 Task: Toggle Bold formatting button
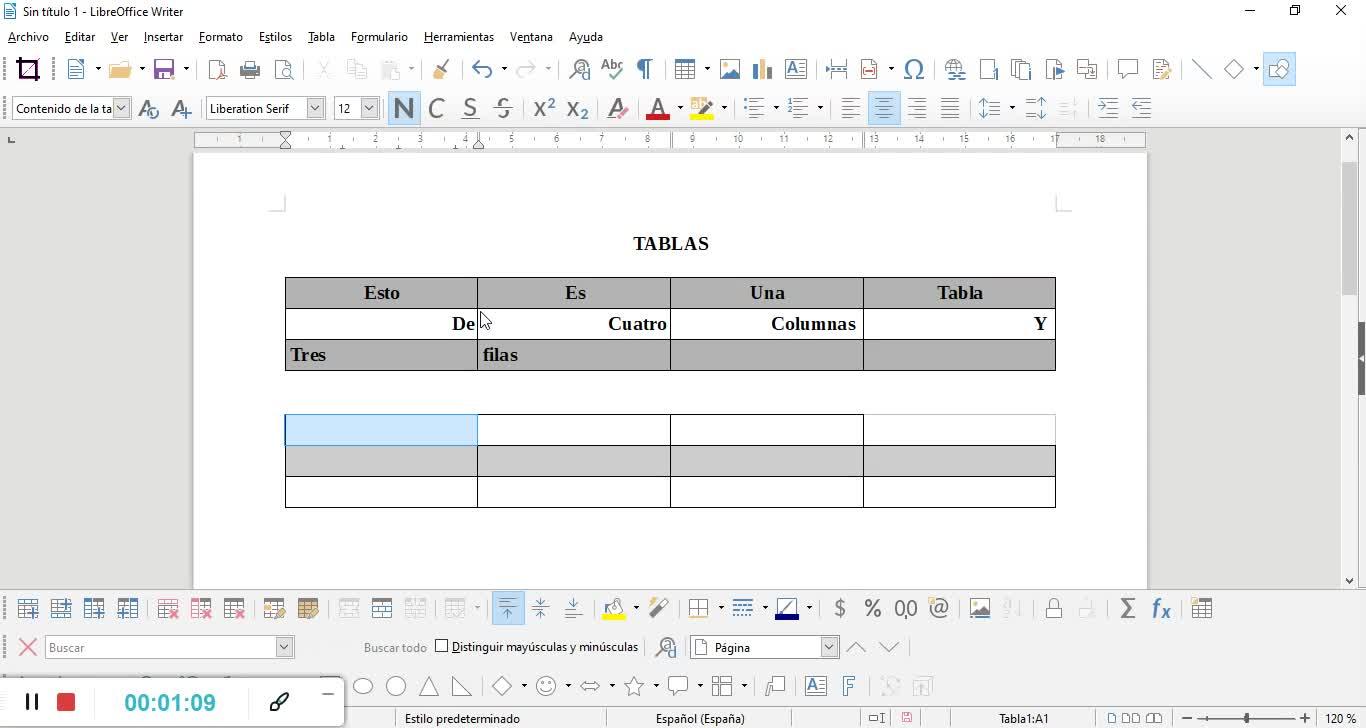coord(404,108)
